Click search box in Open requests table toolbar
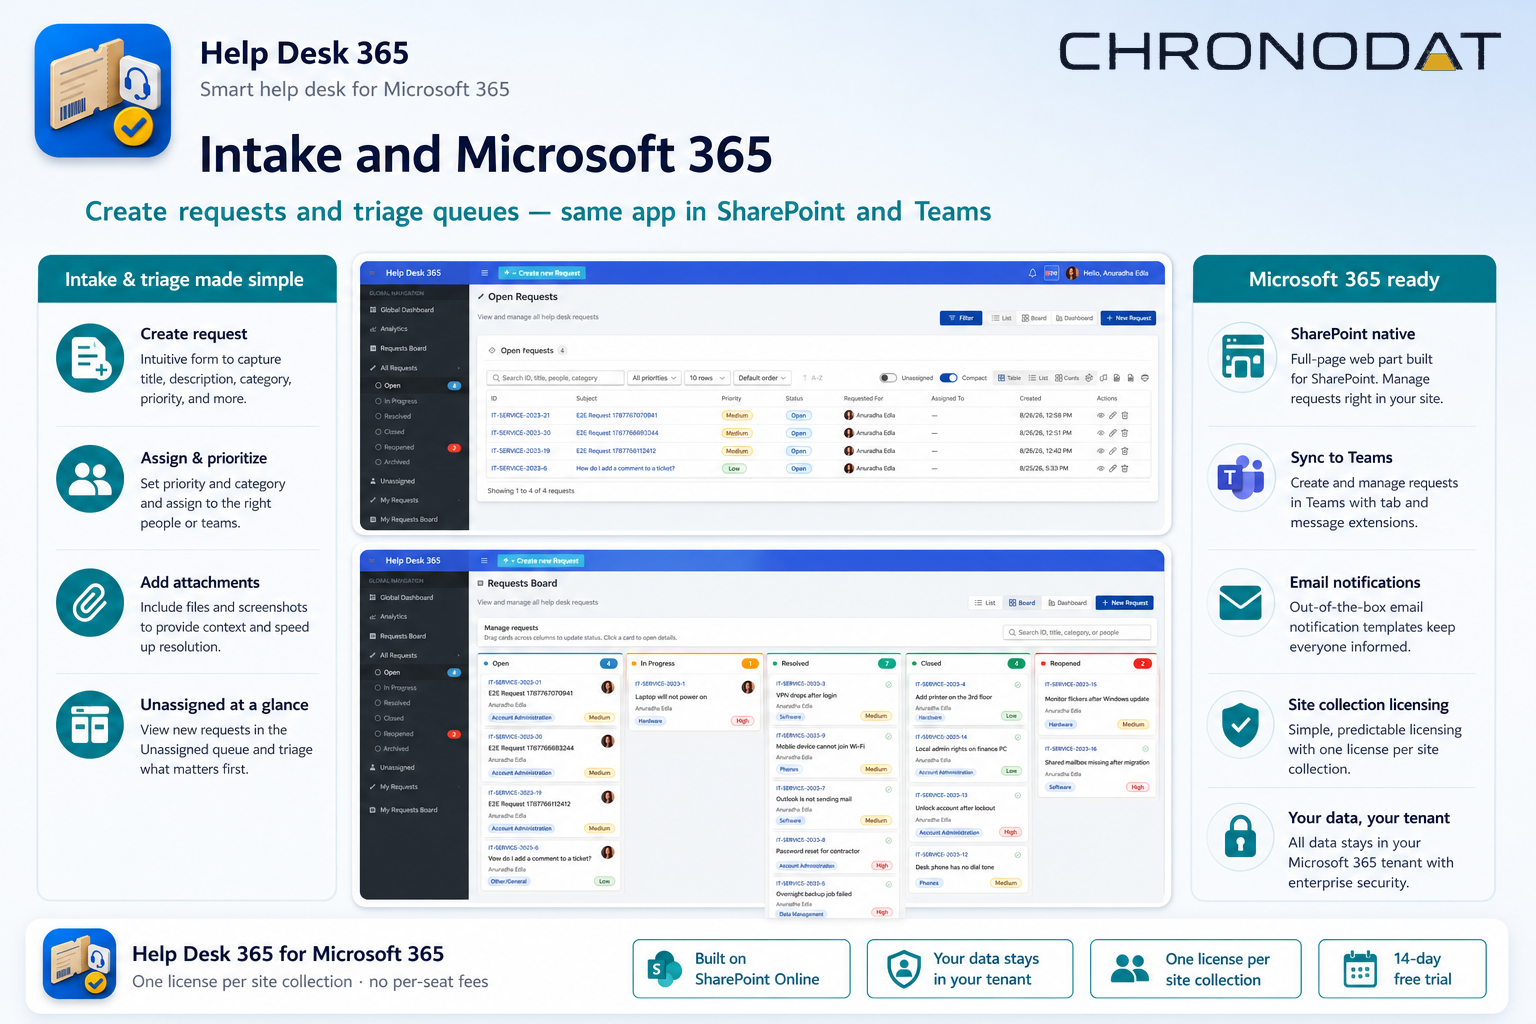The width and height of the screenshot is (1536, 1024). (x=555, y=378)
